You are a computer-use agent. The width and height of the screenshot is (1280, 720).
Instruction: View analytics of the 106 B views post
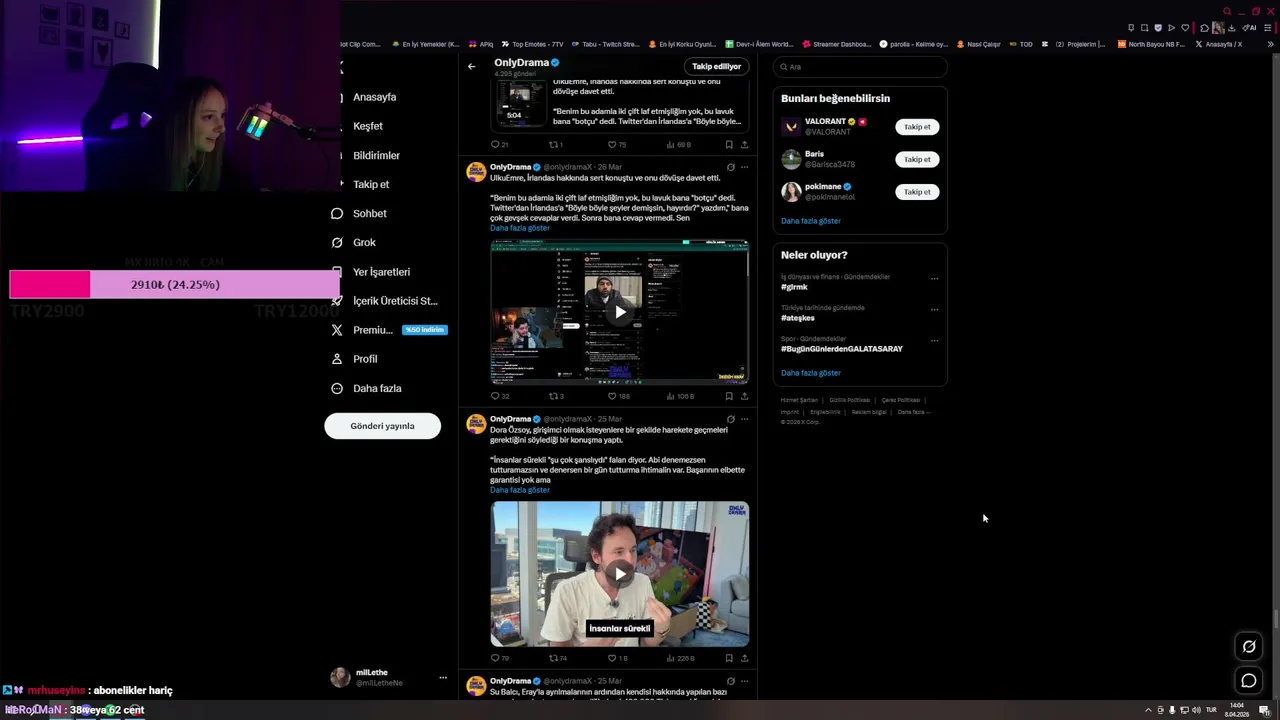coord(680,396)
